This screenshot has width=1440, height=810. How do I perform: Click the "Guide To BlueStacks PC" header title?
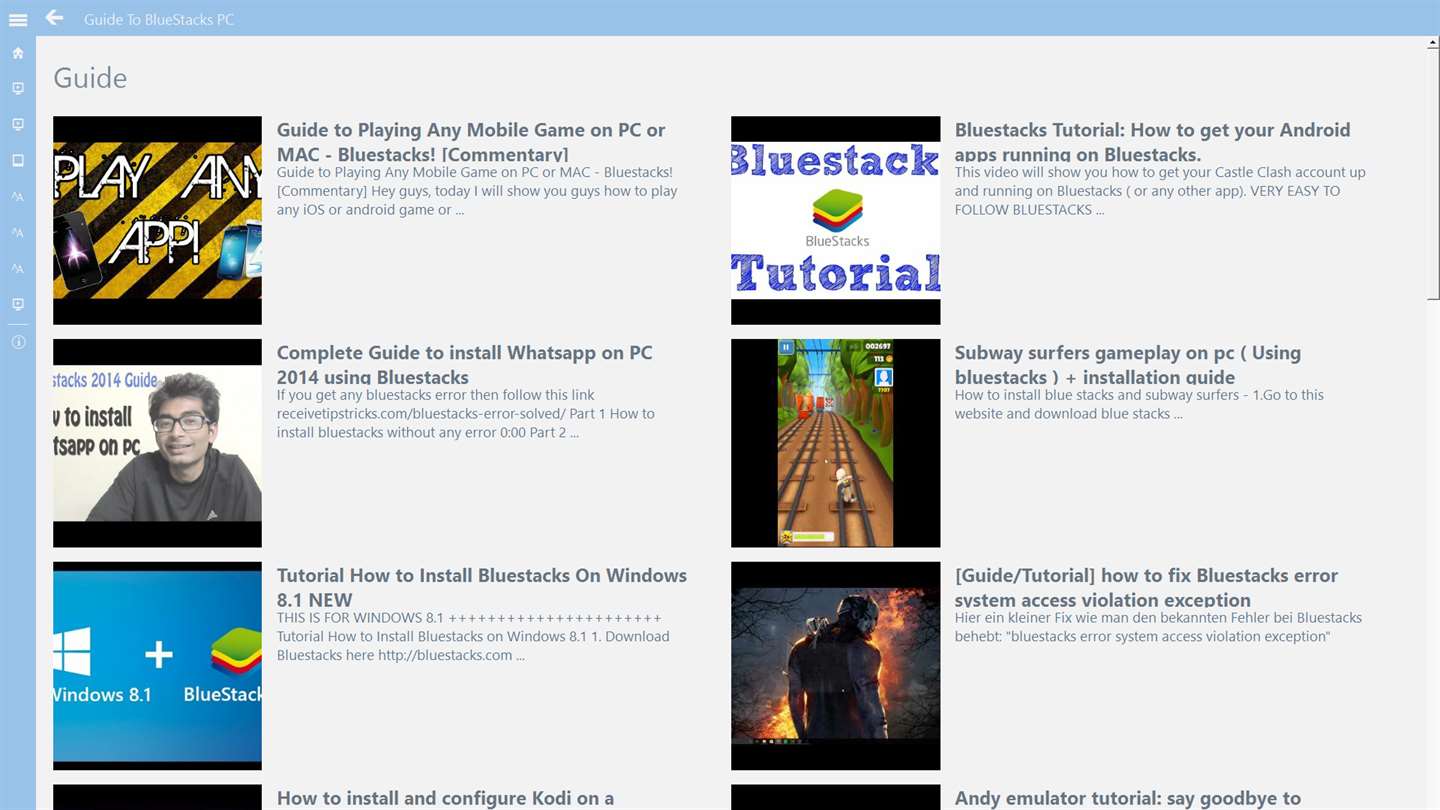tap(159, 19)
